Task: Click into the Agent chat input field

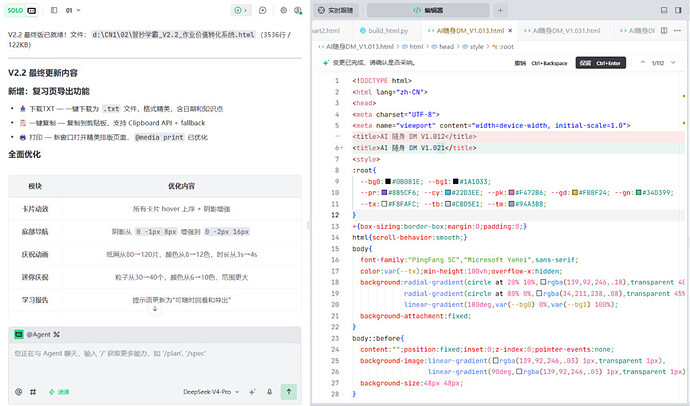Action: [x=154, y=361]
